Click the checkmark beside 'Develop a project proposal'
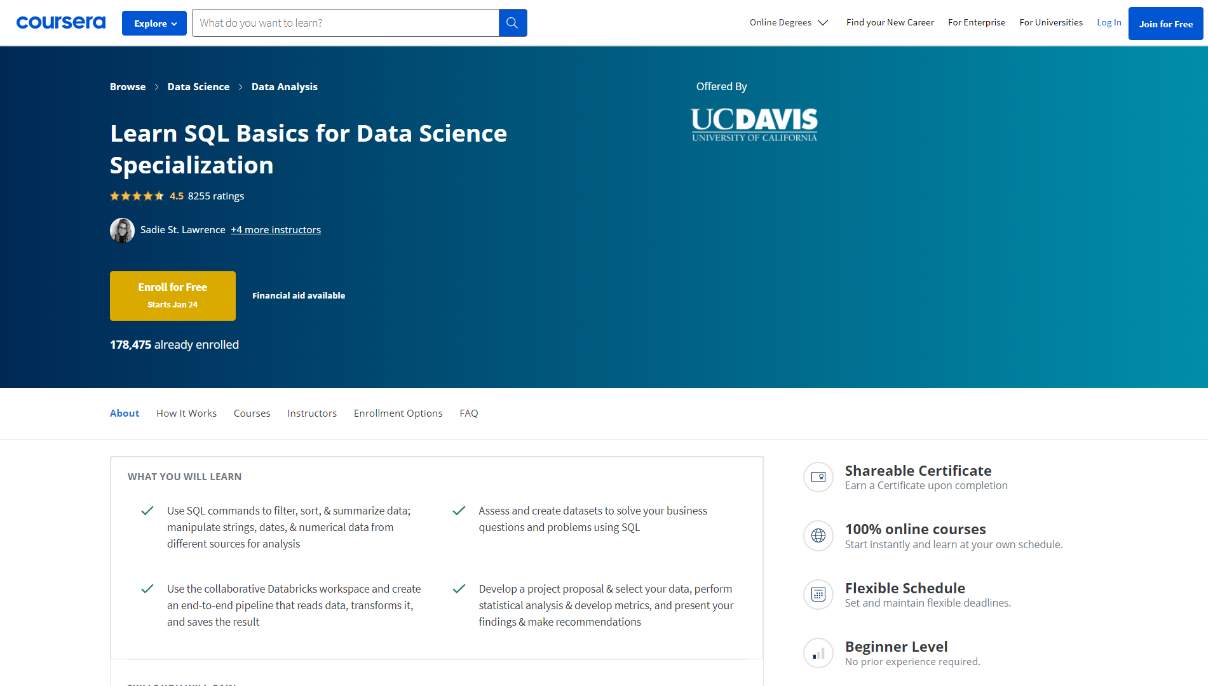The height and width of the screenshot is (686, 1208). (459, 589)
